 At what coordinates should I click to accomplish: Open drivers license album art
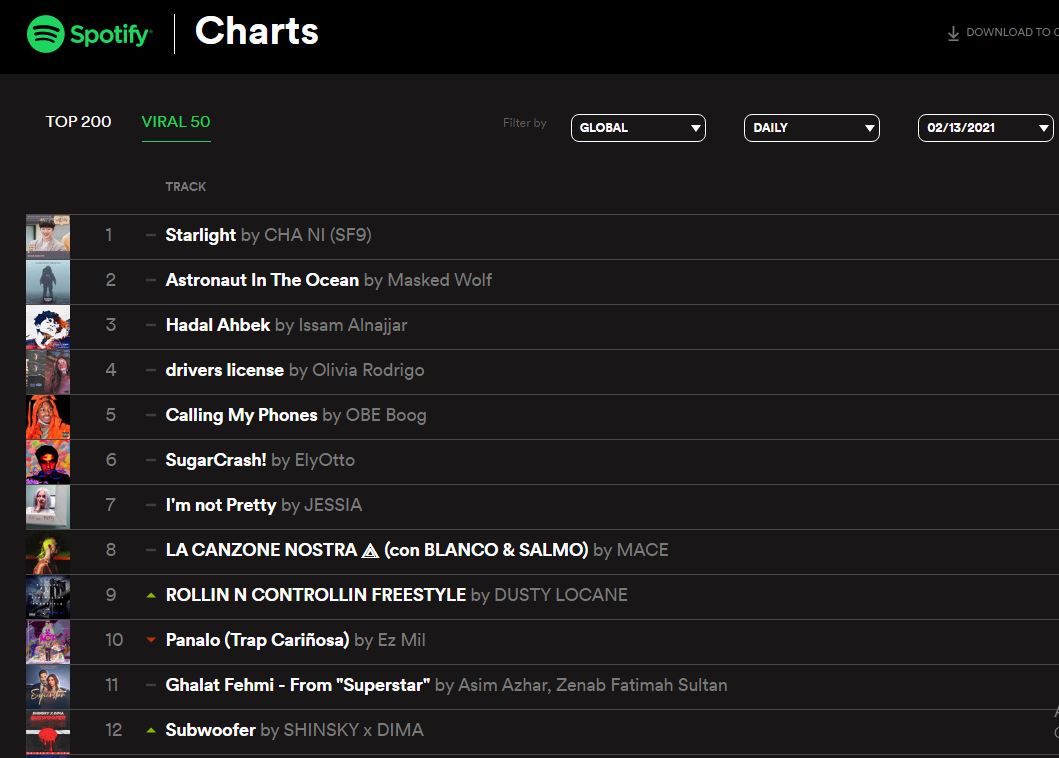coord(48,372)
